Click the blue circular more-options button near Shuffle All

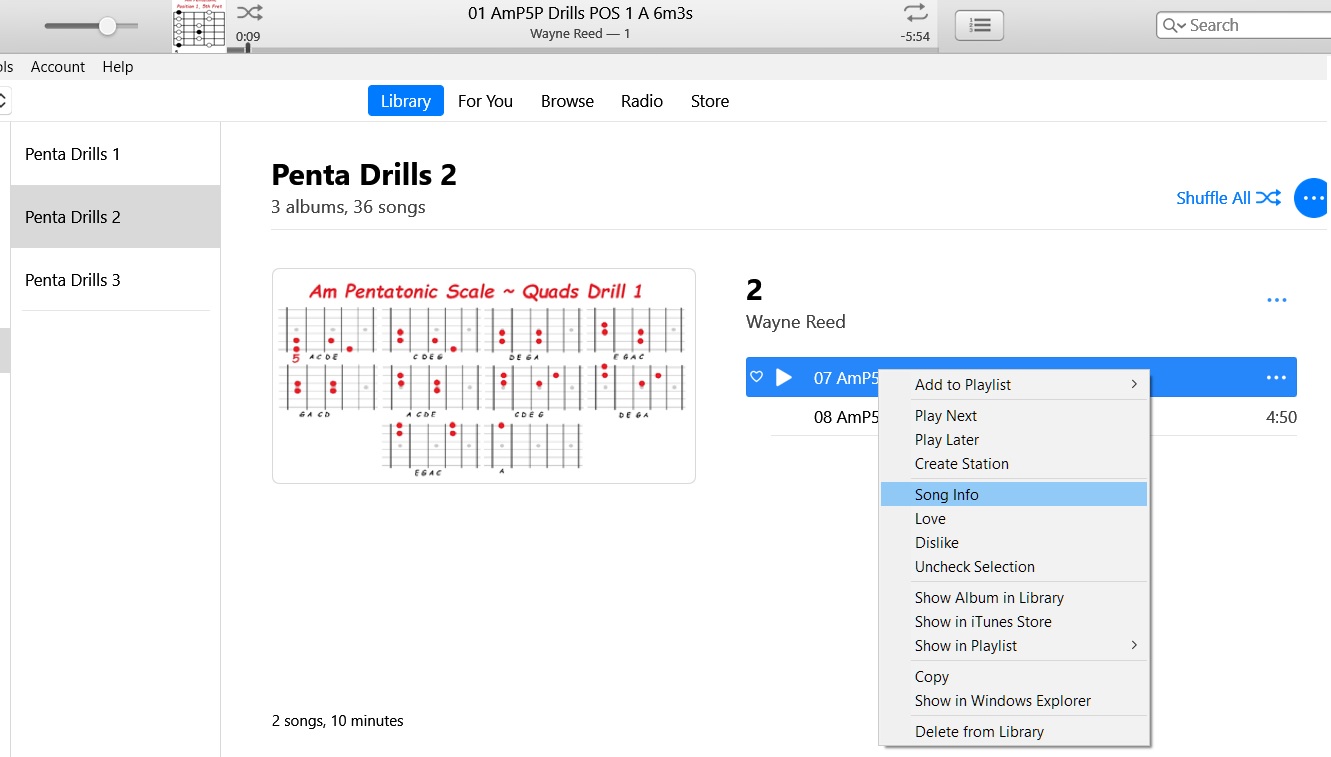click(x=1311, y=197)
